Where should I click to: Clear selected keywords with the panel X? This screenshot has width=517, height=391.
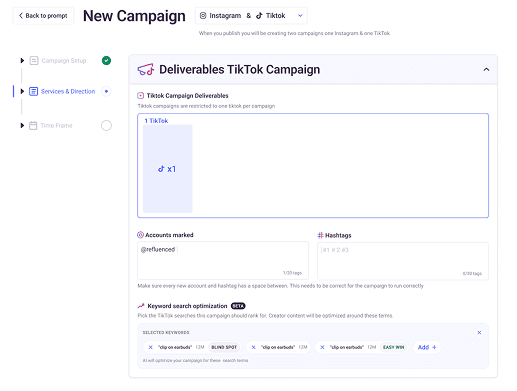(x=479, y=332)
